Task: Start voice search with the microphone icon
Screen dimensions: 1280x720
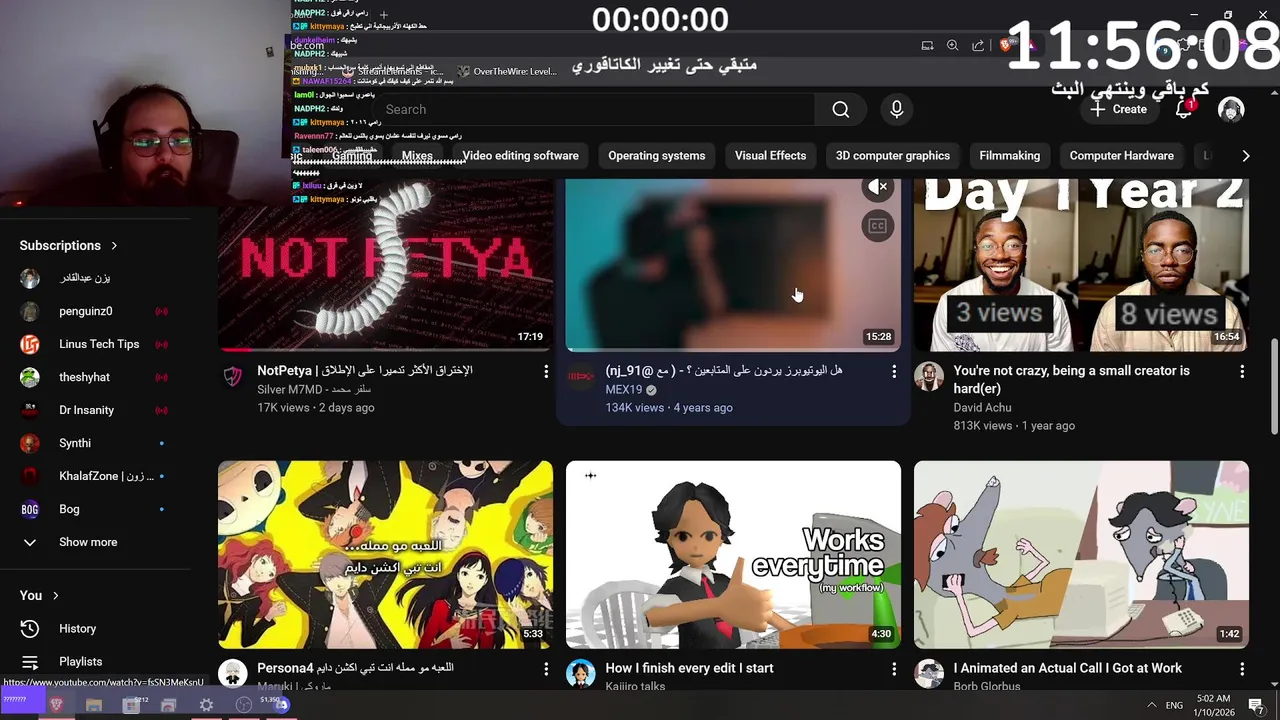Action: click(x=896, y=110)
